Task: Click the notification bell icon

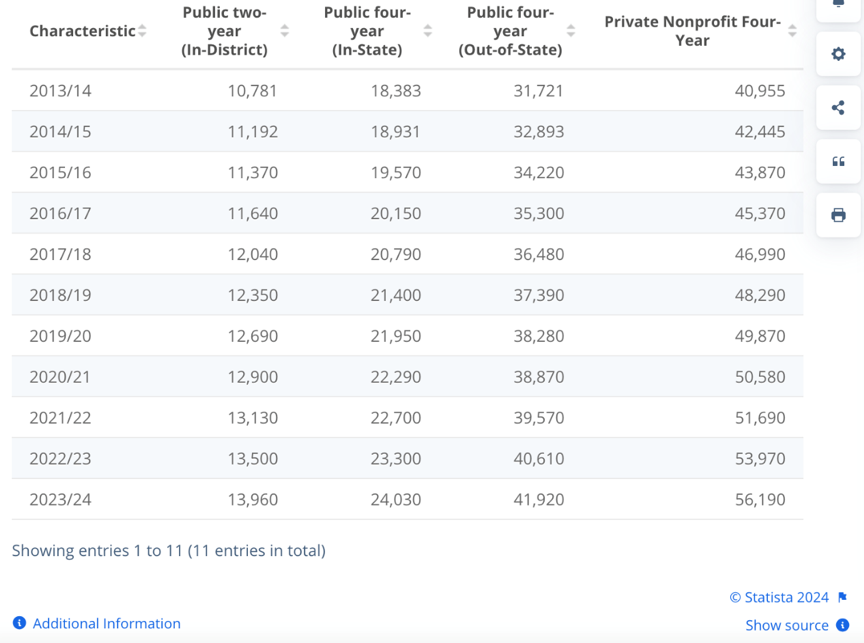Action: coord(838,5)
